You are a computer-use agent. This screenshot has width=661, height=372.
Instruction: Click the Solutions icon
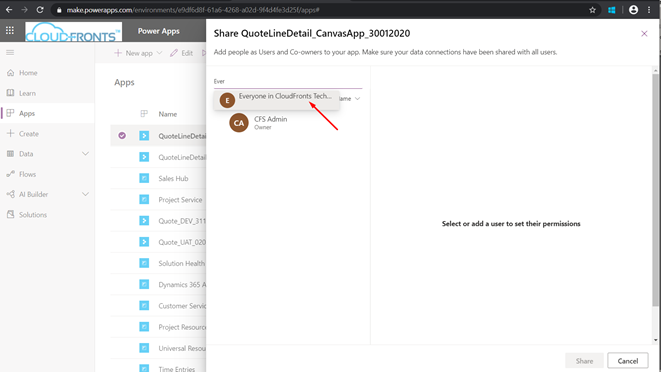point(11,214)
